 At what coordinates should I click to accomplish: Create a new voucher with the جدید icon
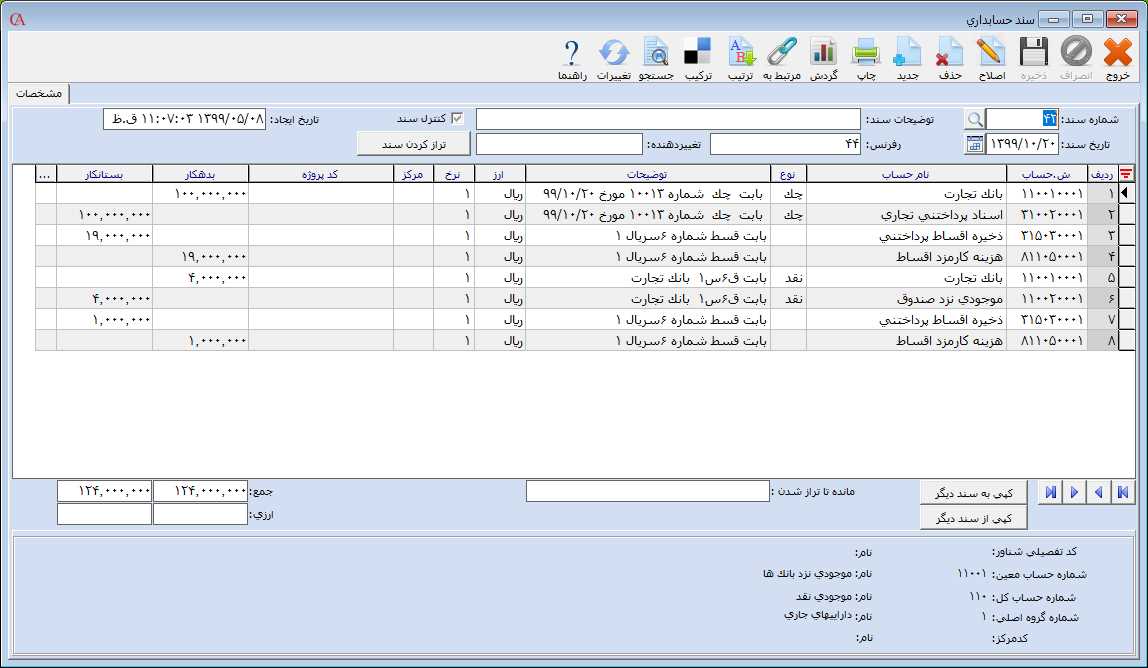coord(907,54)
